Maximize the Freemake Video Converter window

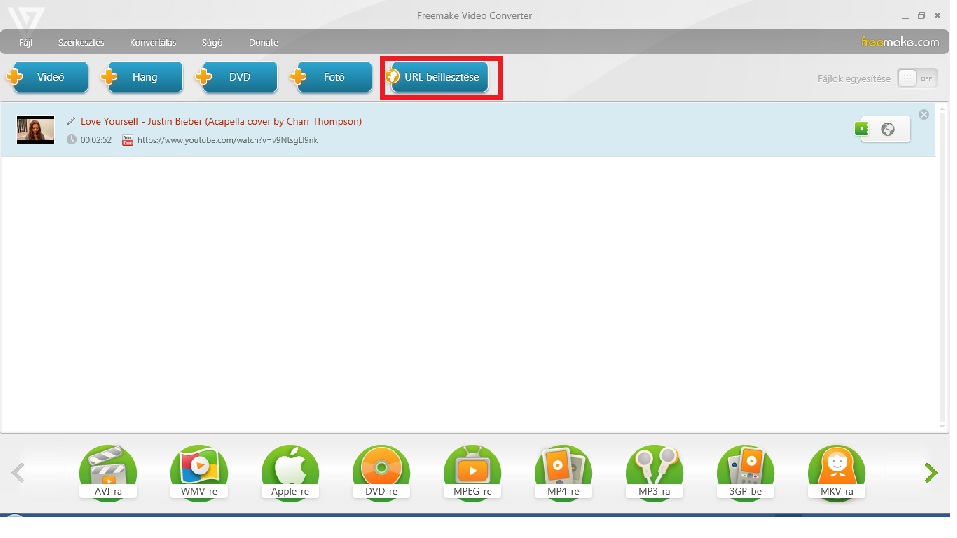pos(922,16)
